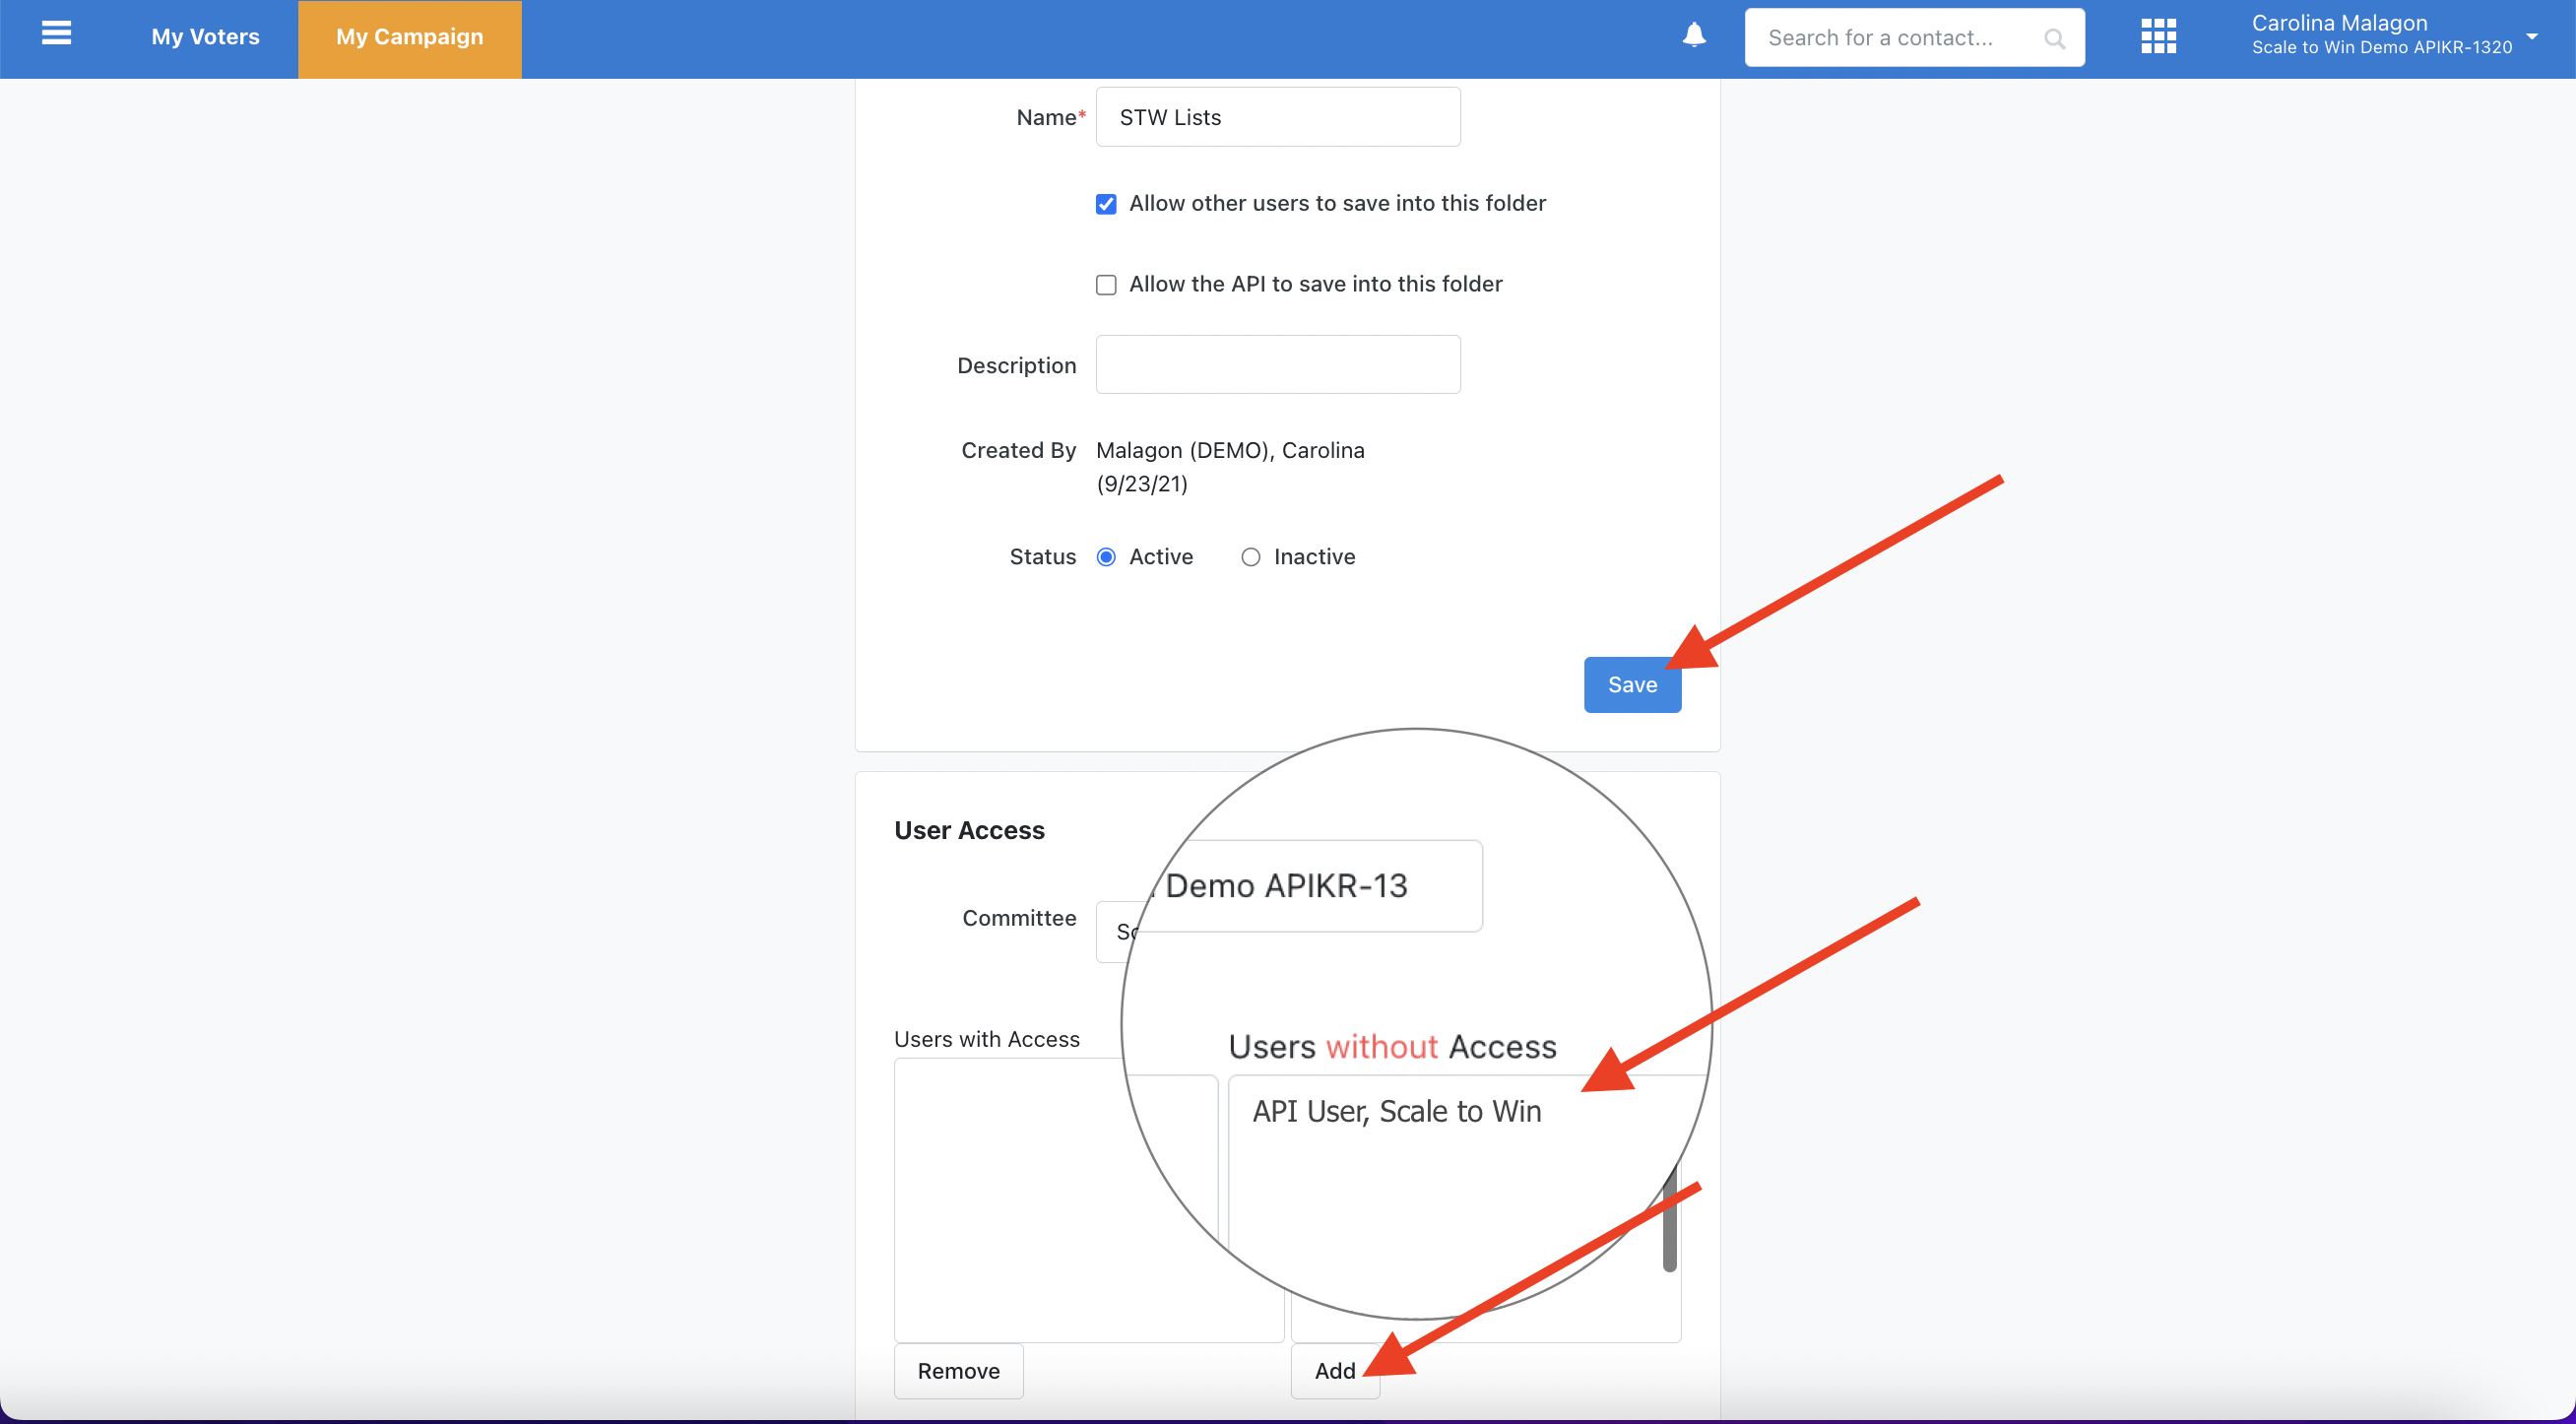Open the hamburger navigation menu
2576x1424 pixels.
[56, 34]
